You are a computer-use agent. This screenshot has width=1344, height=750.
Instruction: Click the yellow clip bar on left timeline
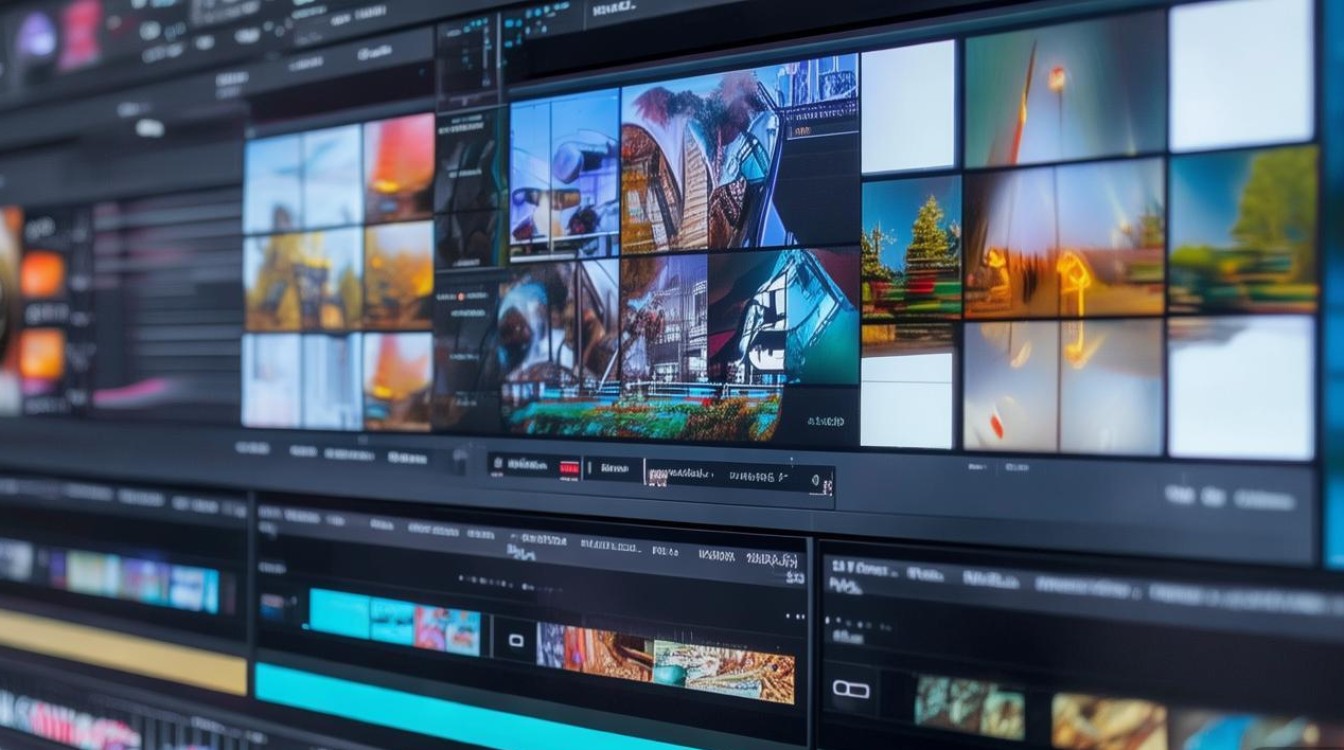(122, 651)
